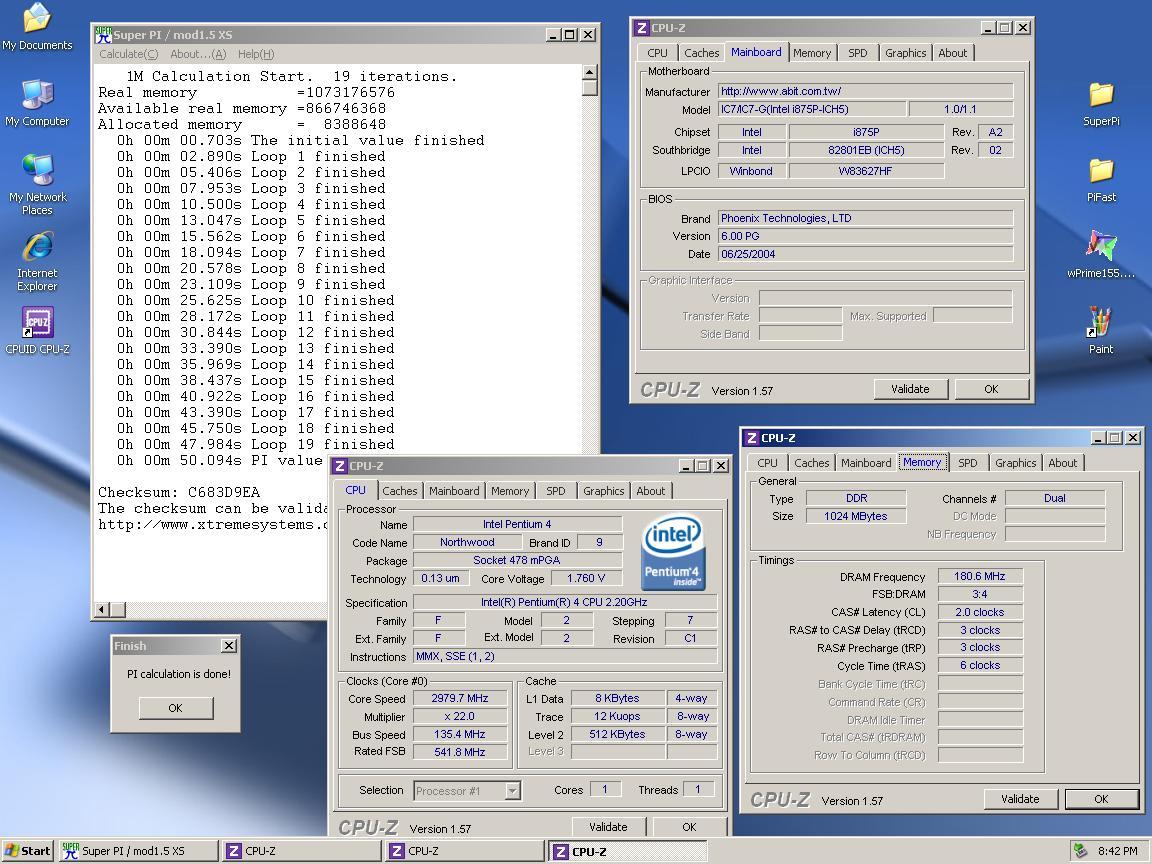Open About tab in the Memory CPU-Z window

(x=1062, y=463)
